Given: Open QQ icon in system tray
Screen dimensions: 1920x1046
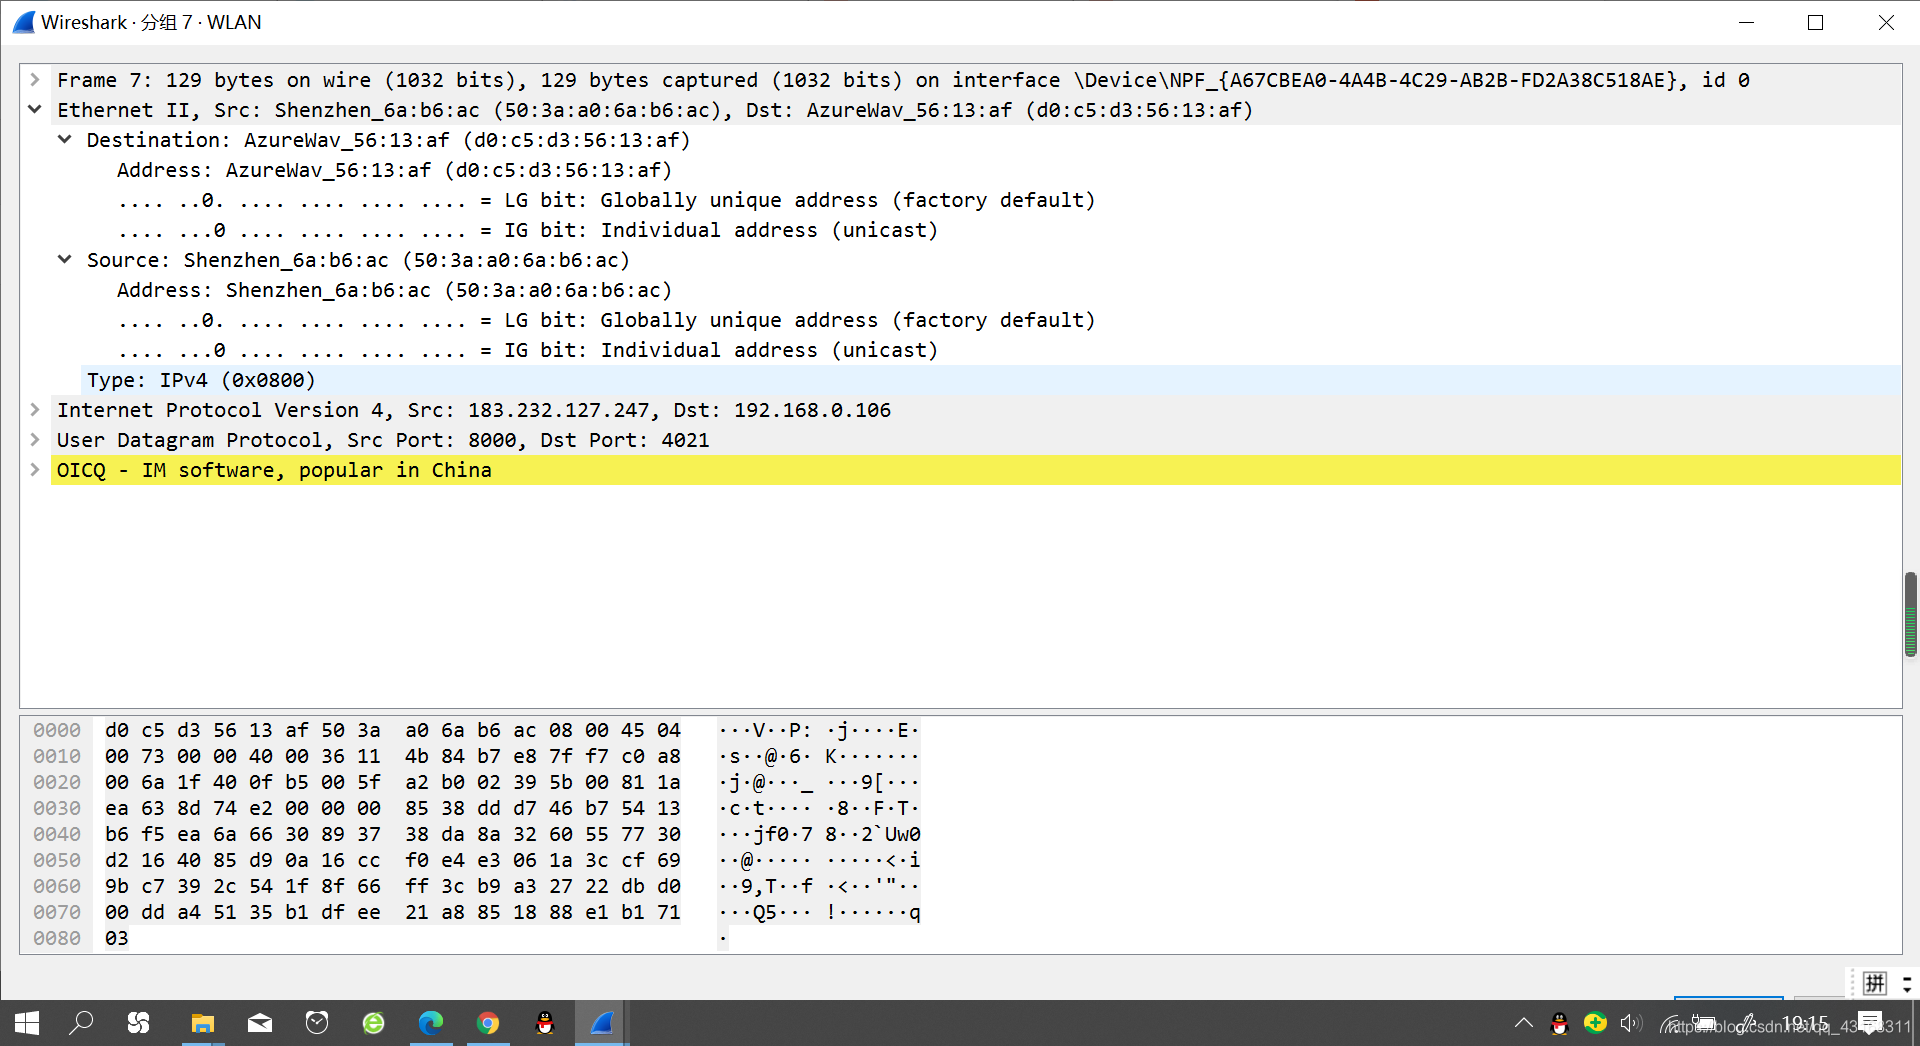Looking at the screenshot, I should [x=1559, y=1023].
